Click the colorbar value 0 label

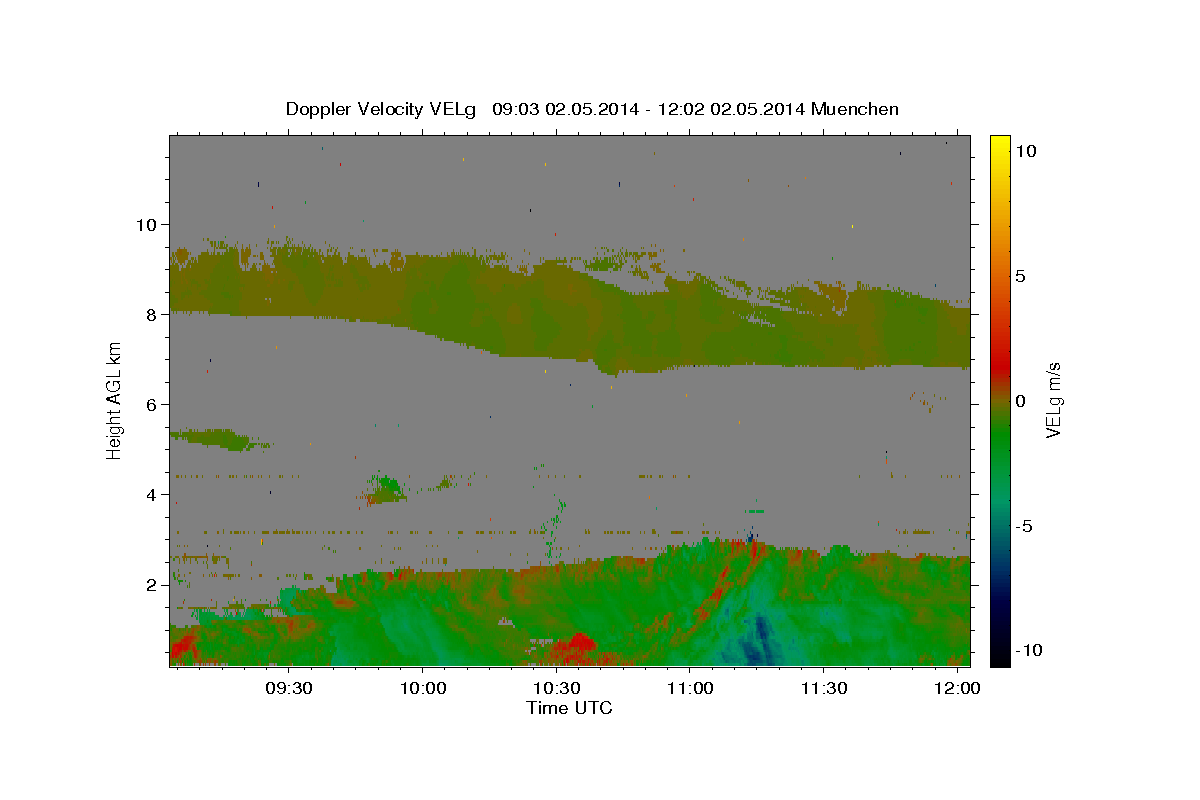pos(1020,401)
